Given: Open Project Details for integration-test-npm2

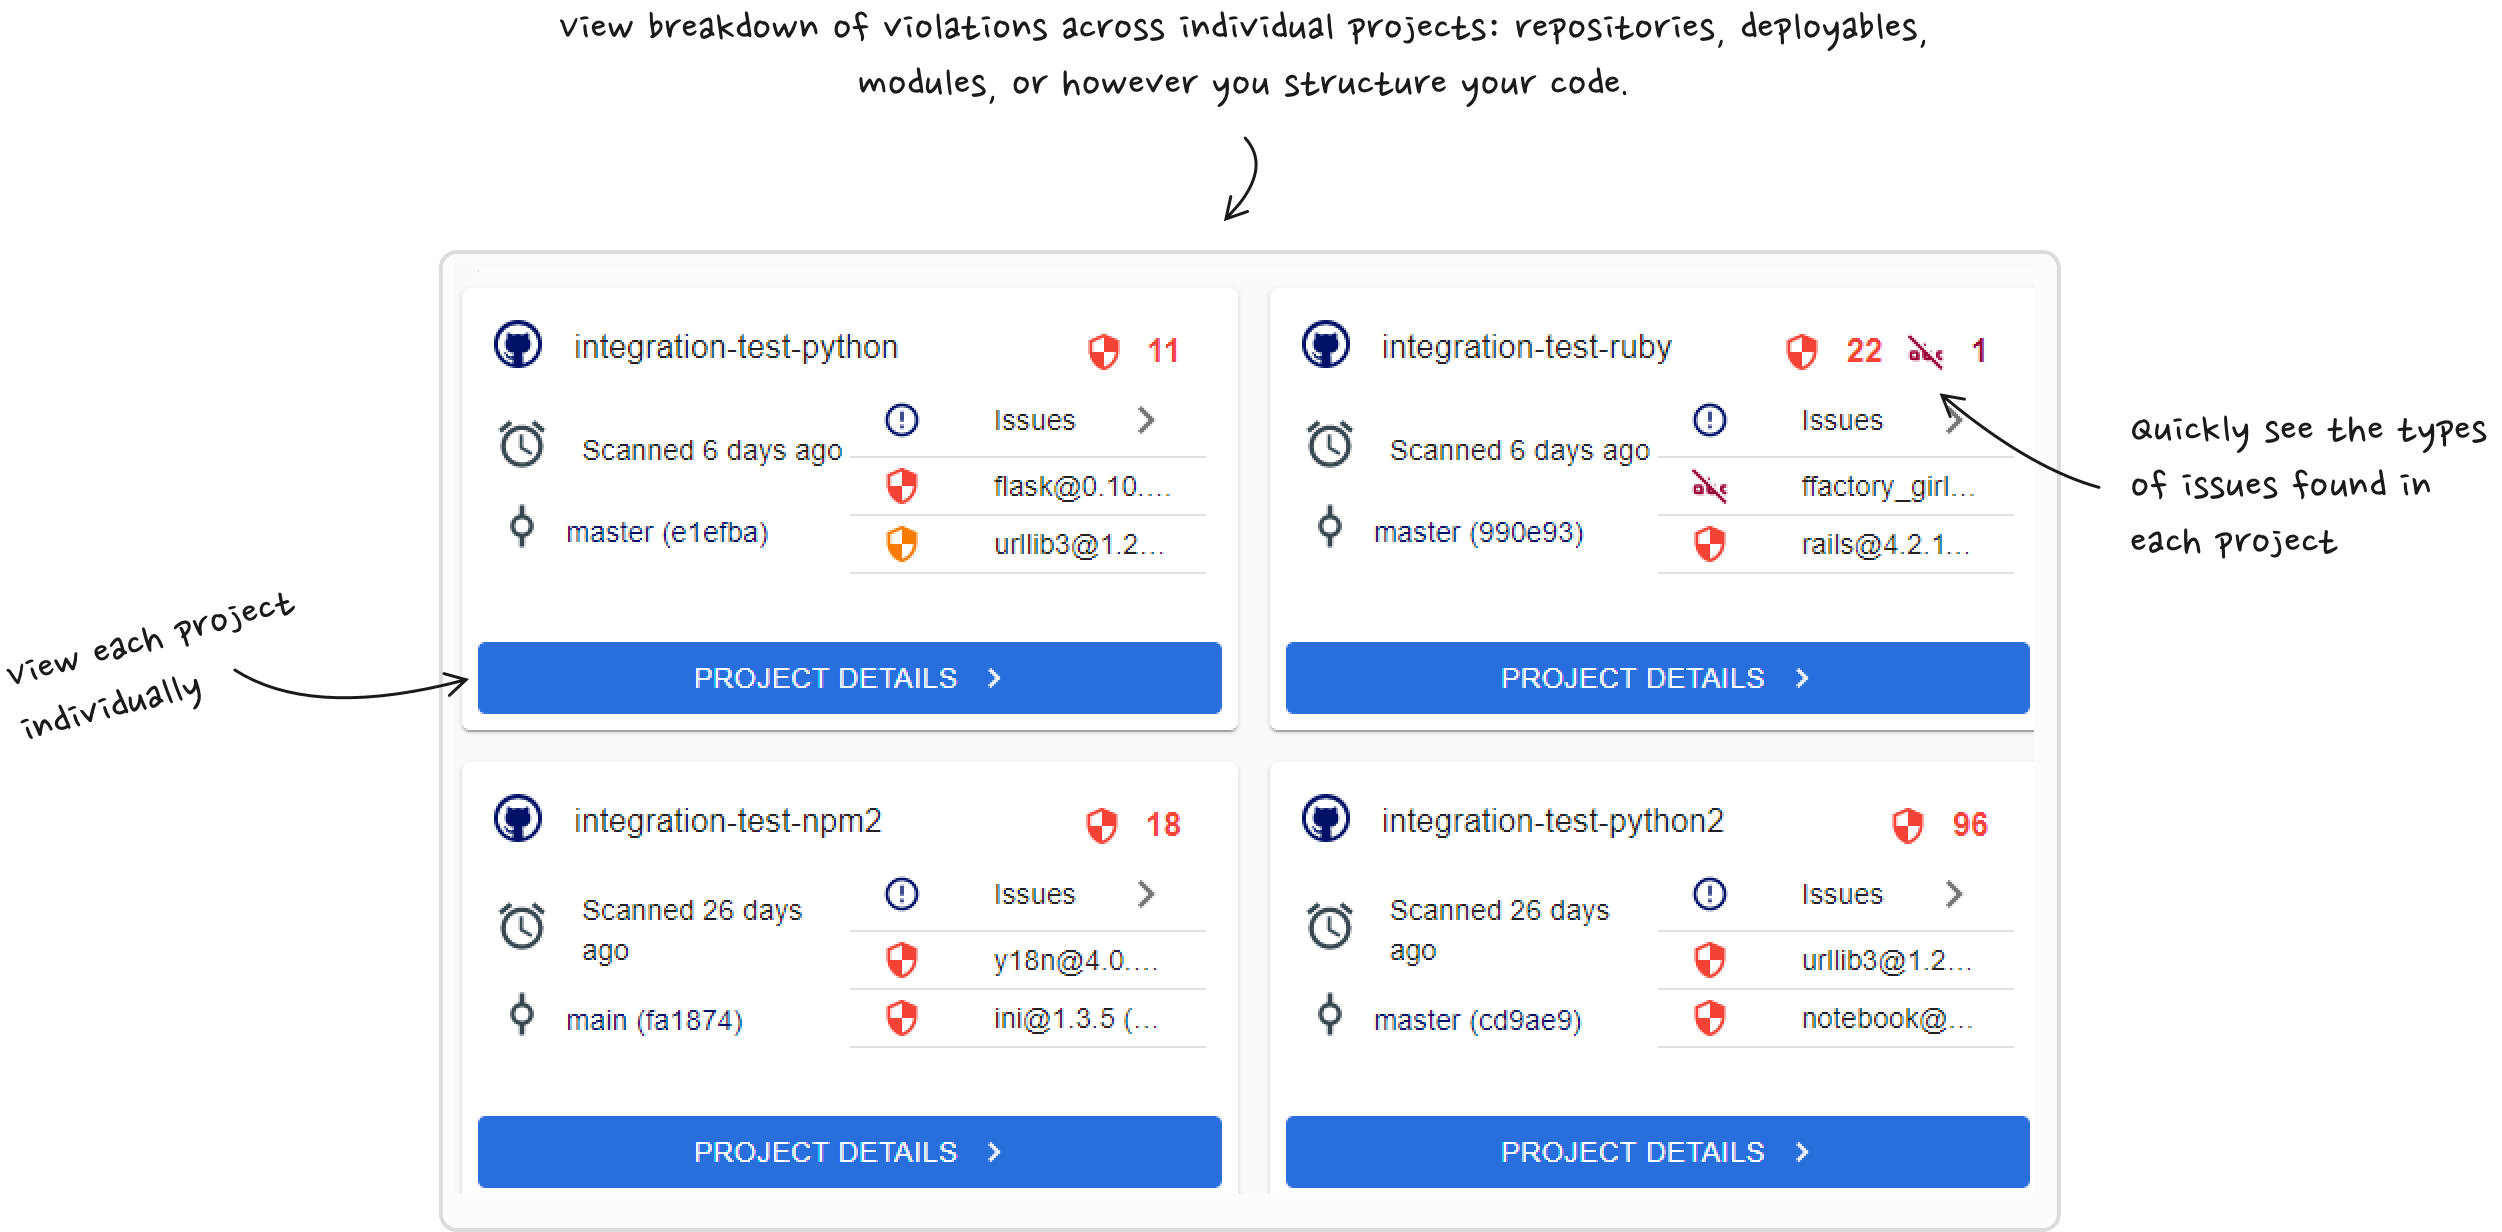Looking at the screenshot, I should pos(849,1152).
